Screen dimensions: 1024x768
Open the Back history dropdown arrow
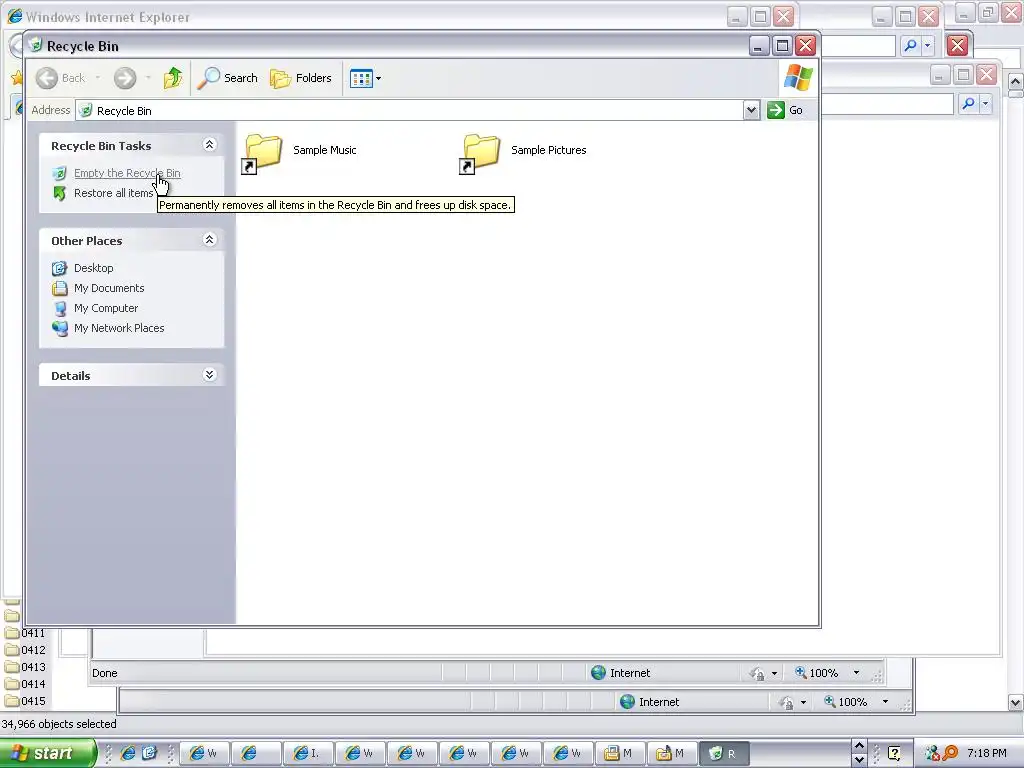tap(98, 78)
